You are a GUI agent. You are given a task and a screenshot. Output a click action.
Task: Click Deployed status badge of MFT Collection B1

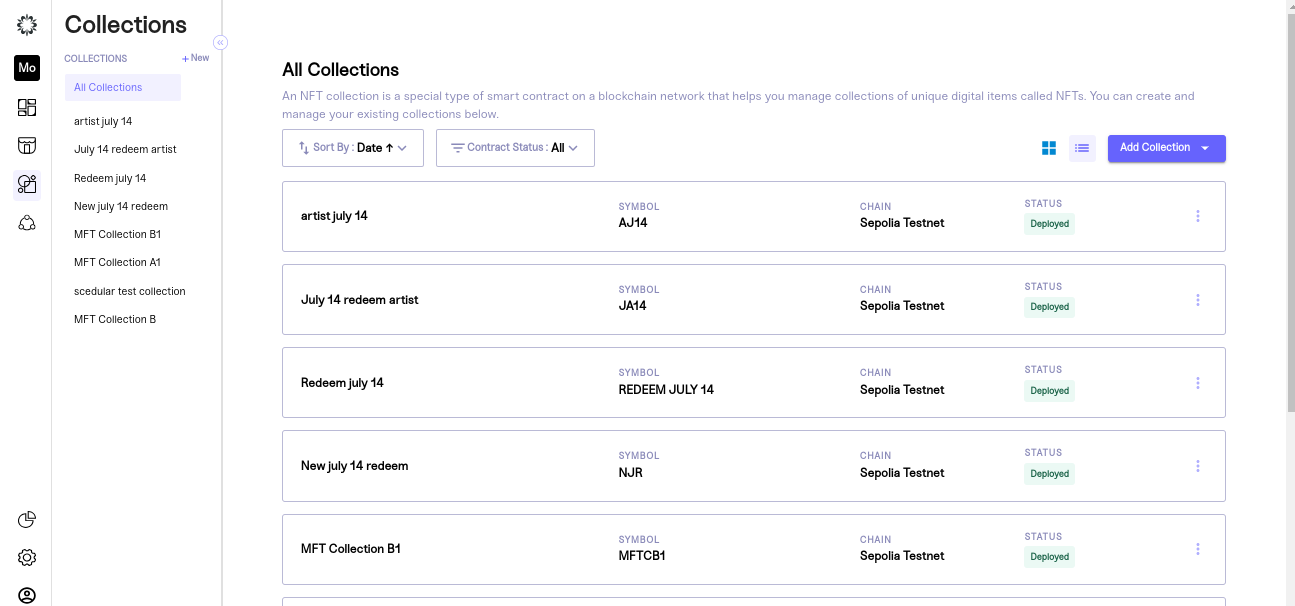click(x=1049, y=557)
